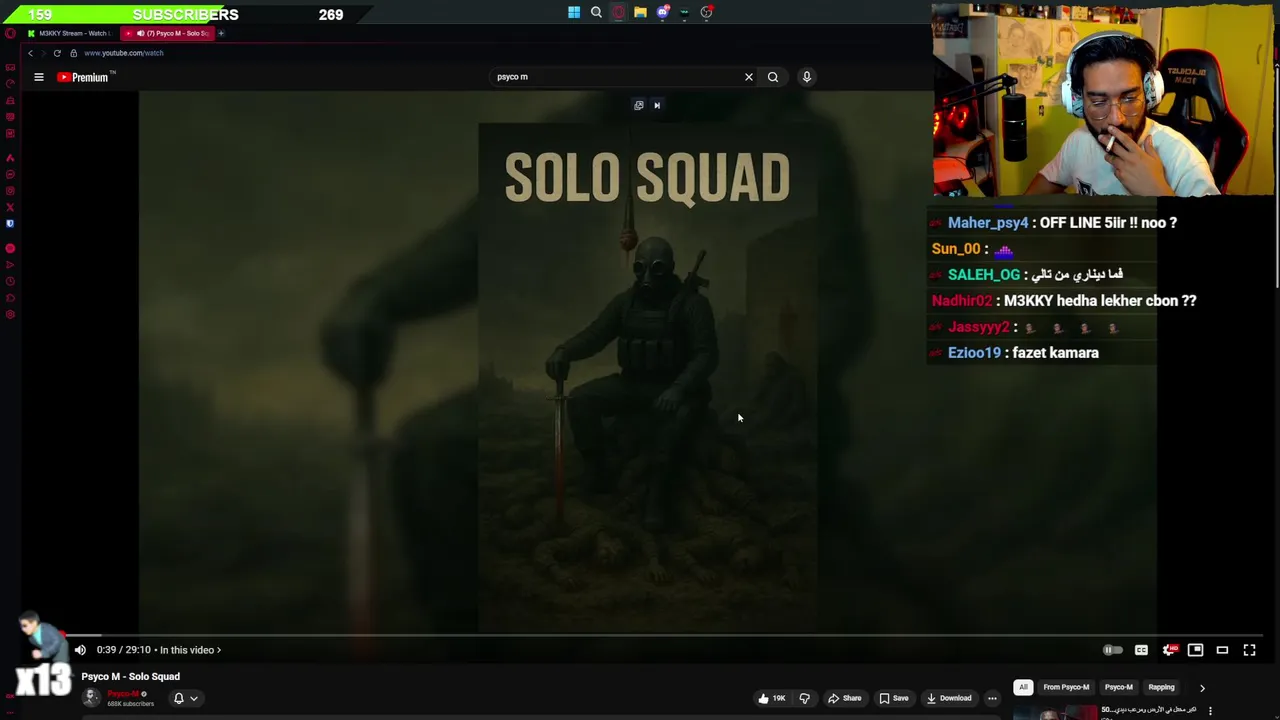Open Bitwarden extension in sidebar
1280x720 pixels.
10,224
